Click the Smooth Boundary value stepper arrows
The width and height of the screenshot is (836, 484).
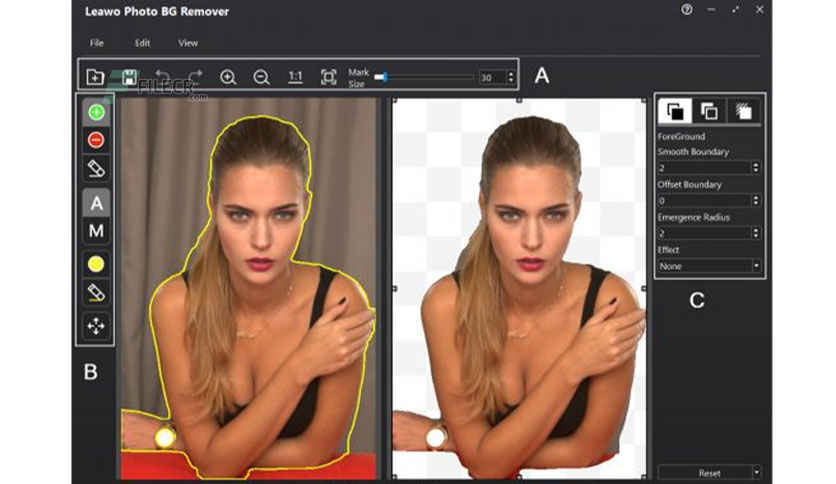pos(755,167)
